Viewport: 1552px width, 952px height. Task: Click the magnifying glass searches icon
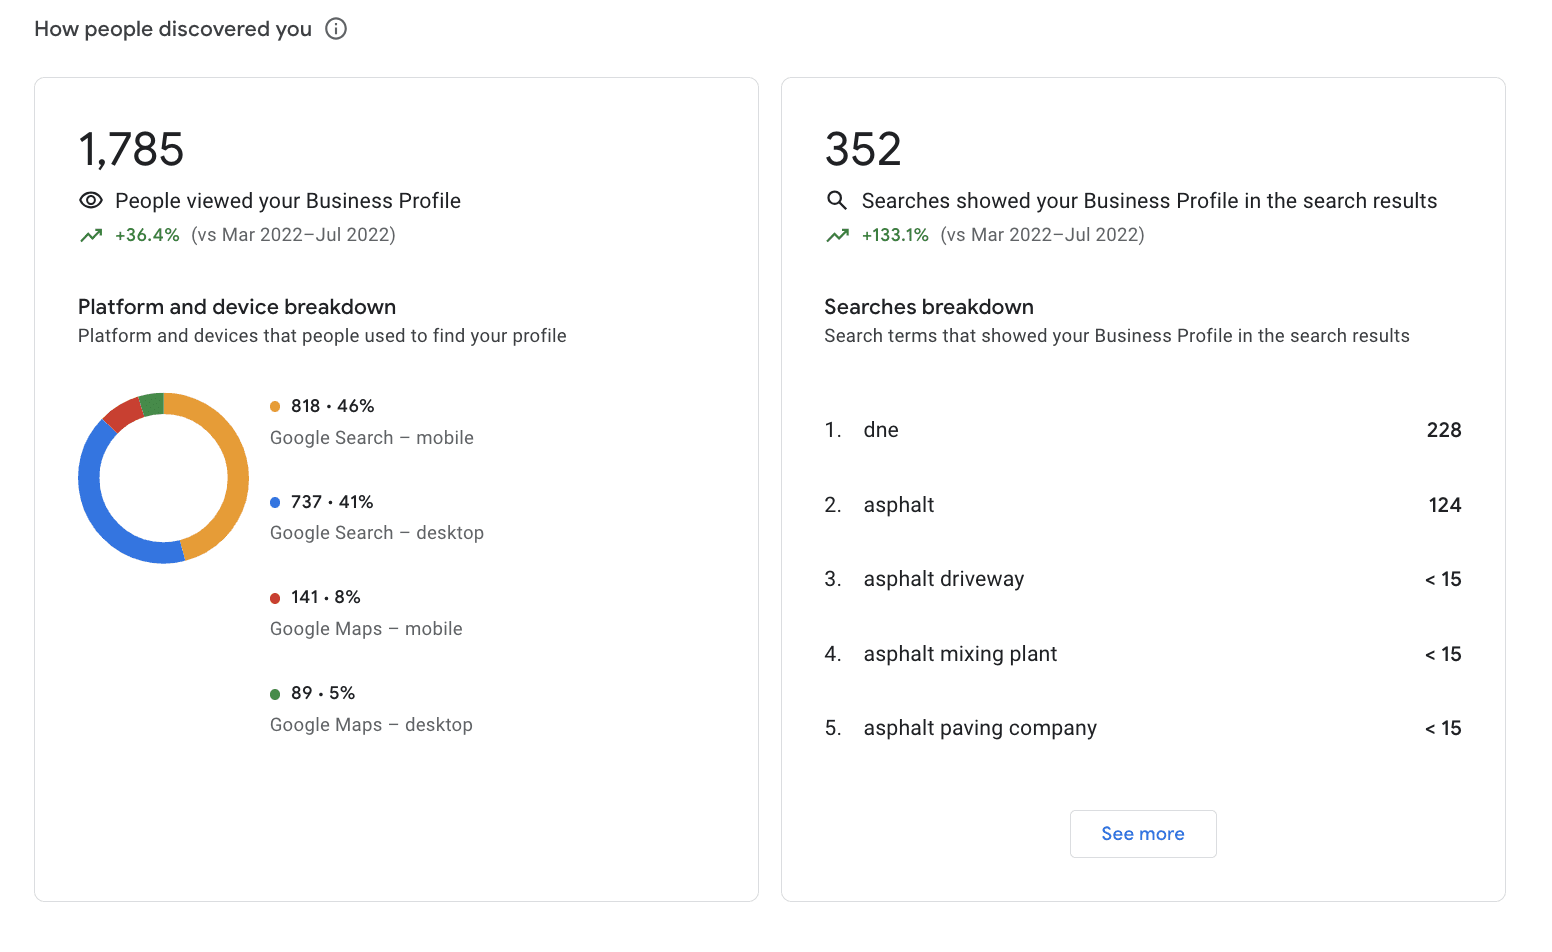pyautogui.click(x=837, y=201)
